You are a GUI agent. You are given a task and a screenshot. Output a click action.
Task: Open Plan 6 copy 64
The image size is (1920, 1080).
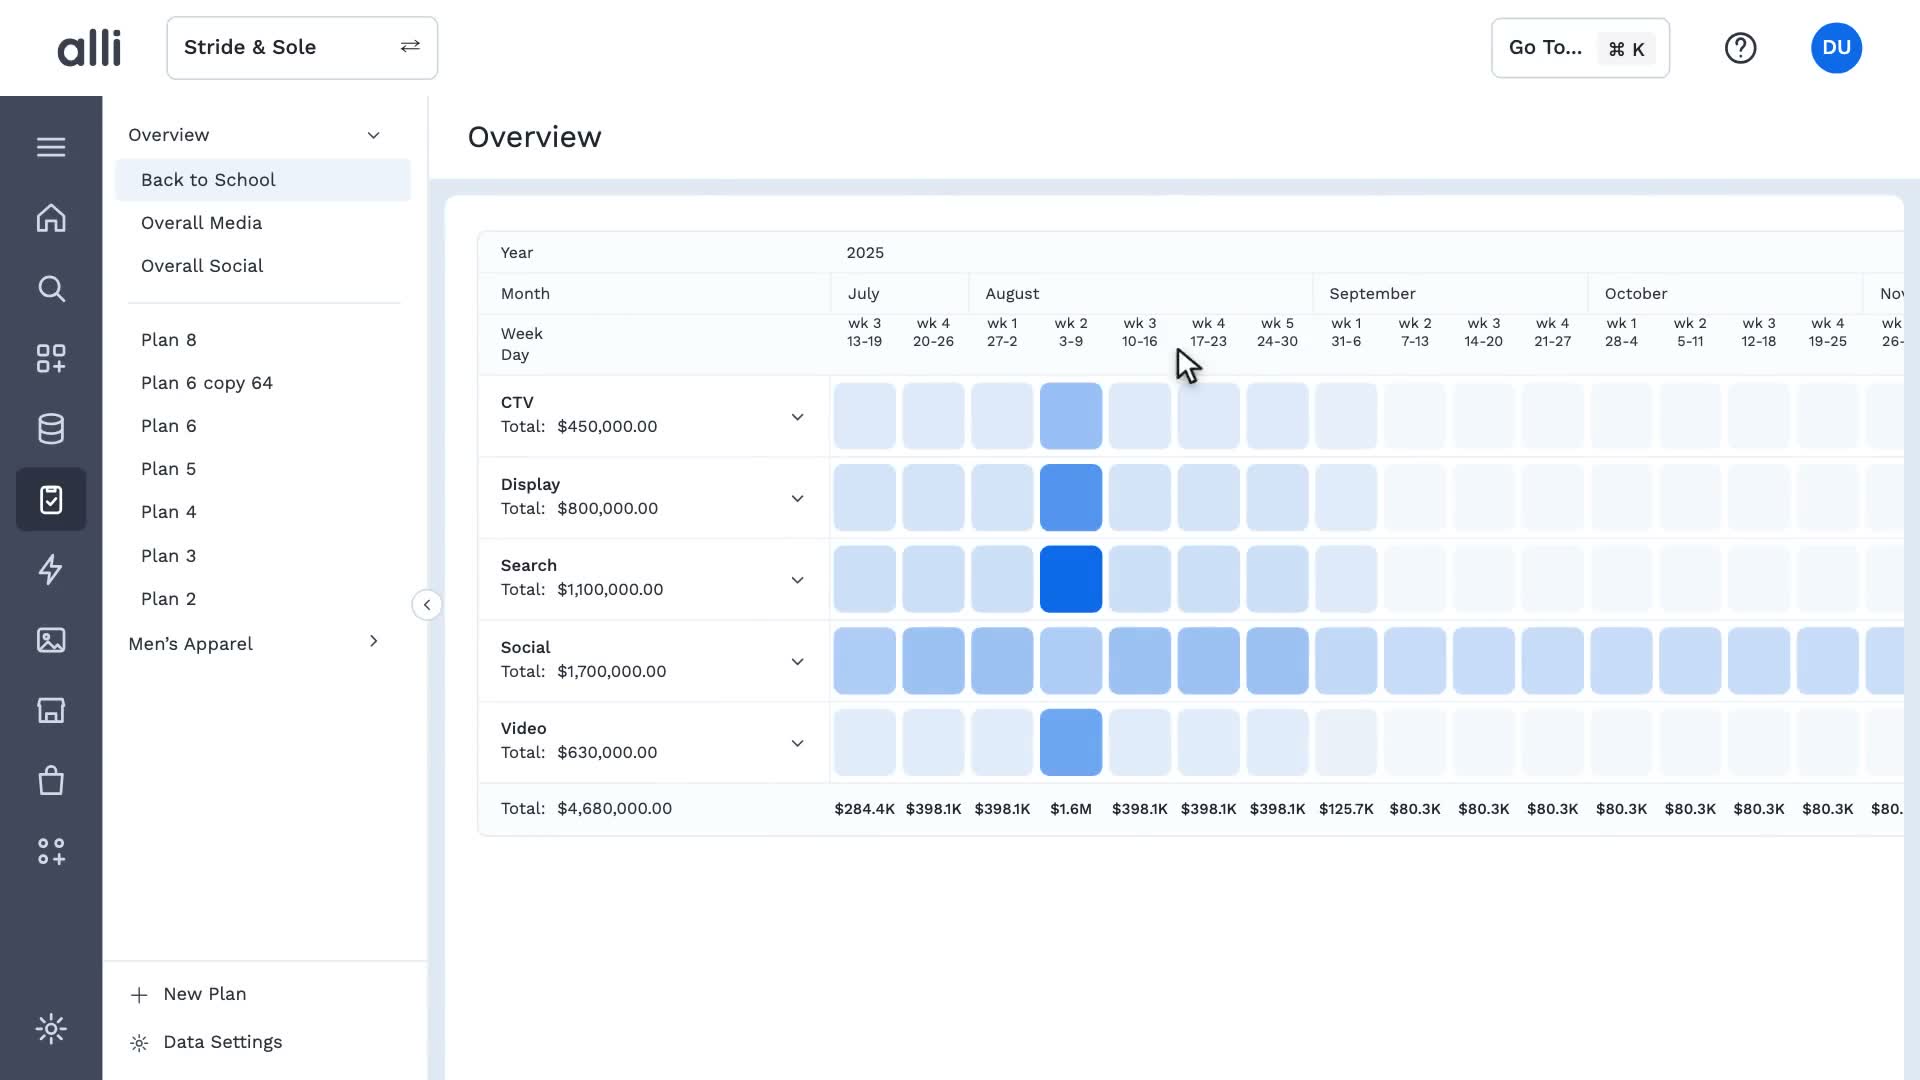pos(206,383)
